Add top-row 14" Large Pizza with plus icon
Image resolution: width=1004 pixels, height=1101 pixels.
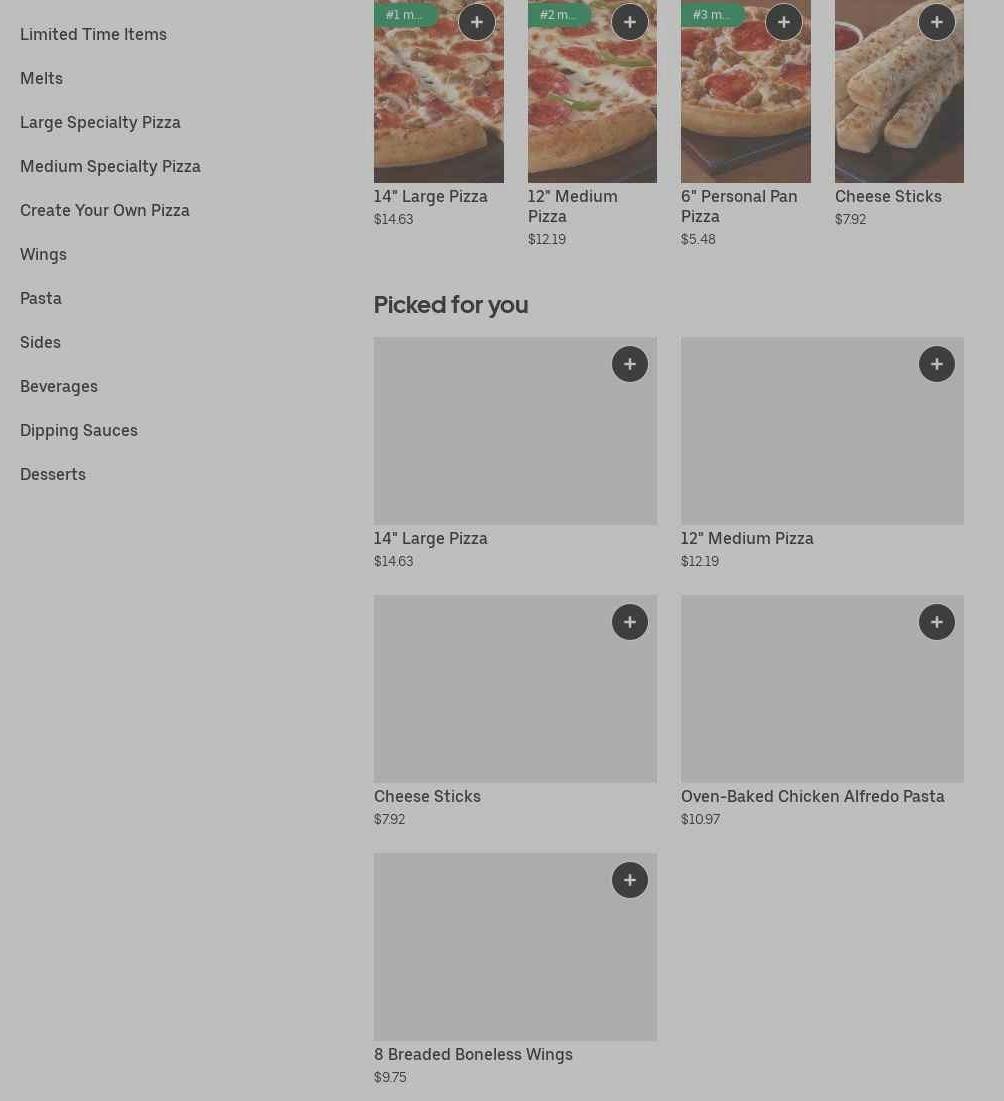[477, 22]
